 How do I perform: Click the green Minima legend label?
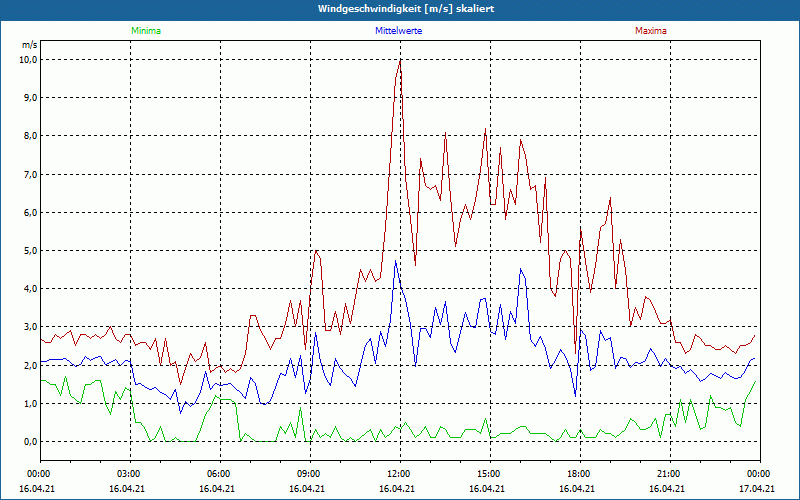tap(146, 31)
